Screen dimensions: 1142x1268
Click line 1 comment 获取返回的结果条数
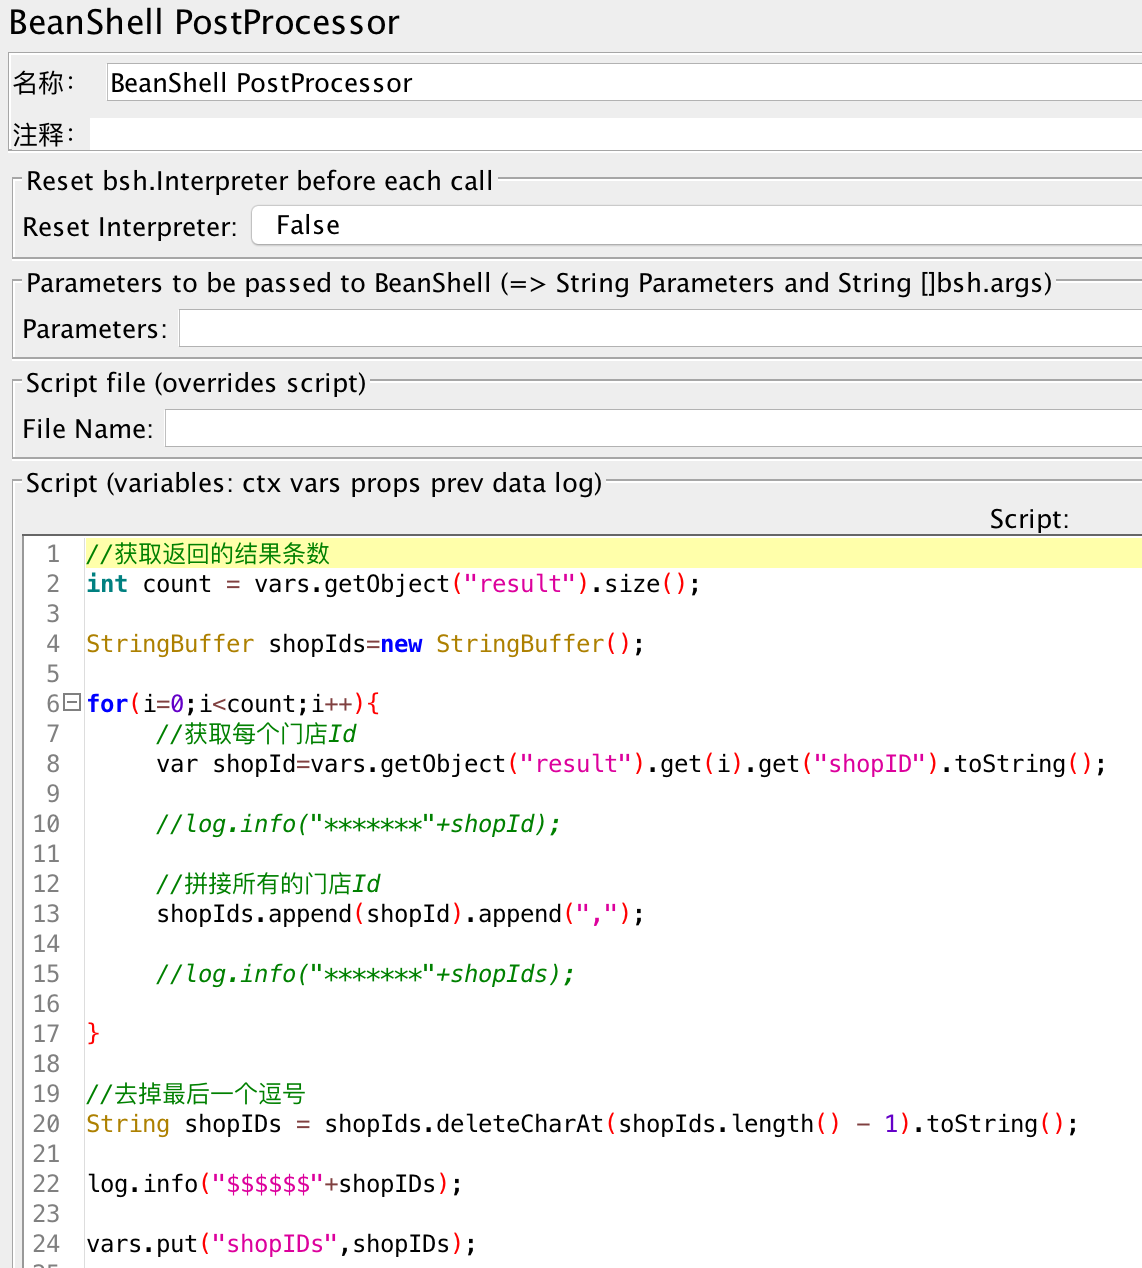tap(208, 554)
